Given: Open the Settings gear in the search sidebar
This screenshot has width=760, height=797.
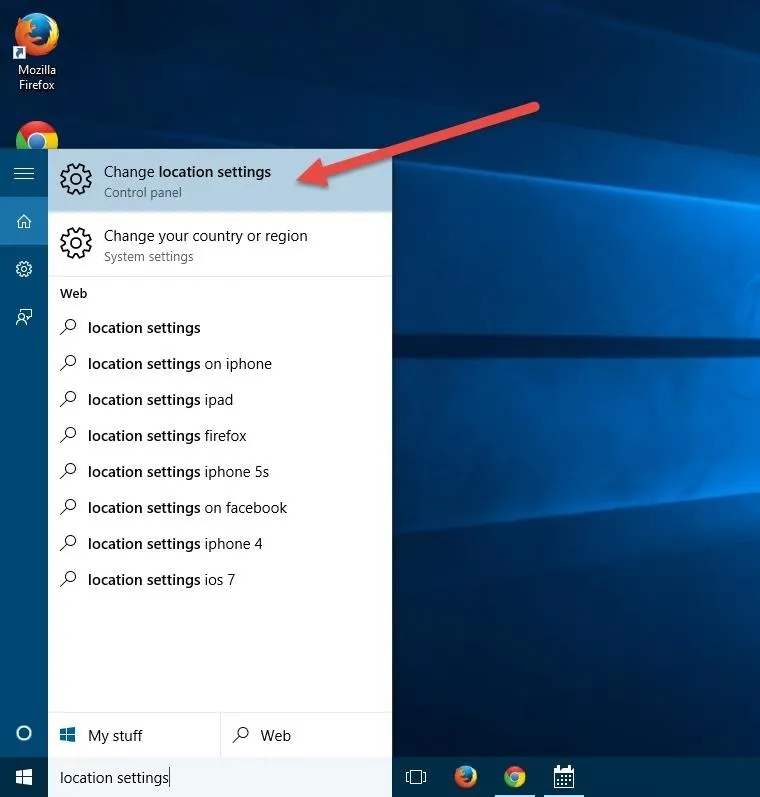Looking at the screenshot, I should coord(24,269).
